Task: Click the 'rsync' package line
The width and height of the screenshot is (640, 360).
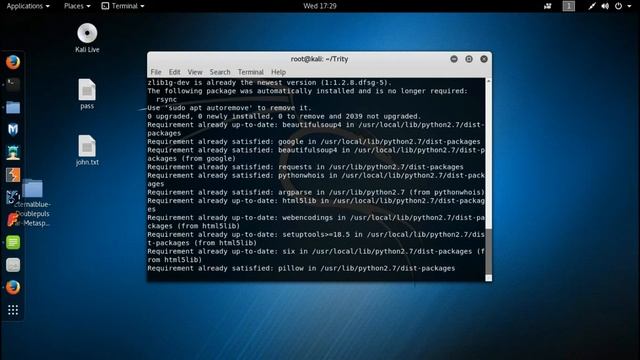Action: click(167, 99)
